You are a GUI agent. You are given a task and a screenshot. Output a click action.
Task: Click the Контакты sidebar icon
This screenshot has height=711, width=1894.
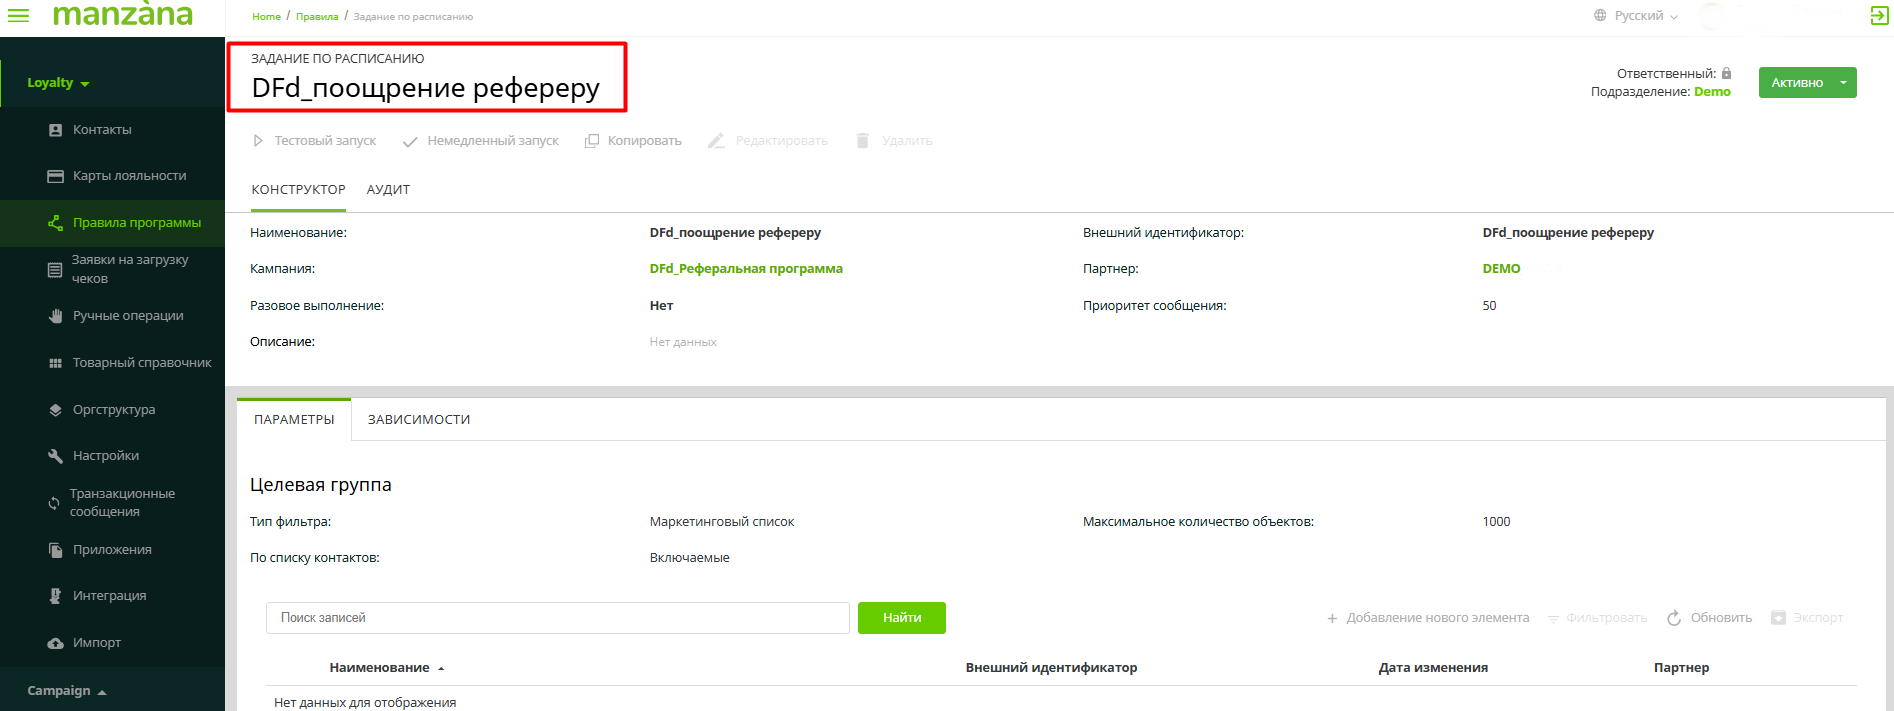[56, 130]
